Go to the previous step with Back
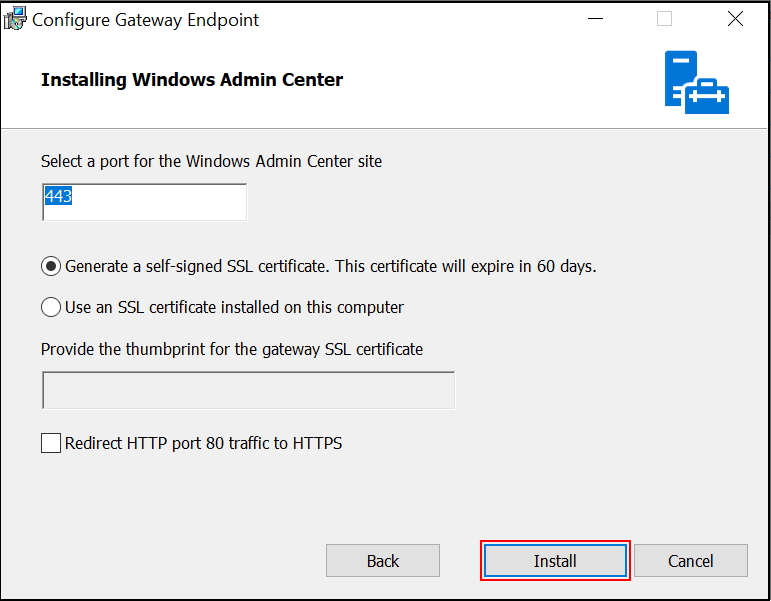The height and width of the screenshot is (601, 771). coord(383,561)
